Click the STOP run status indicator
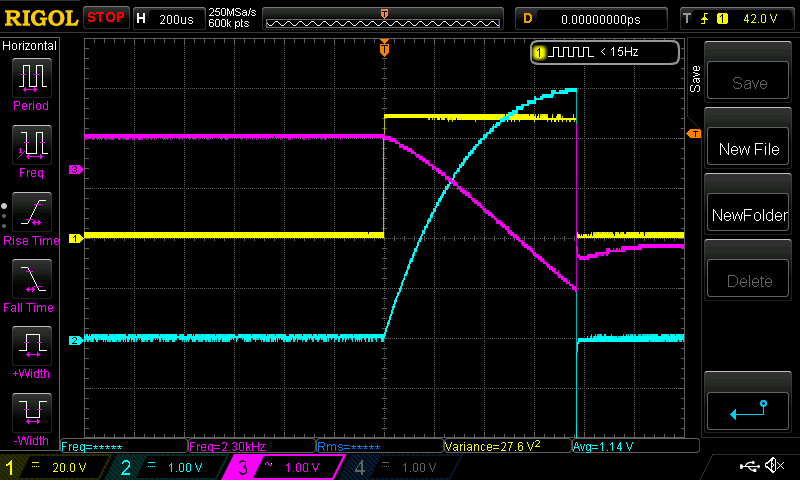800x480 pixels. pyautogui.click(x=106, y=17)
